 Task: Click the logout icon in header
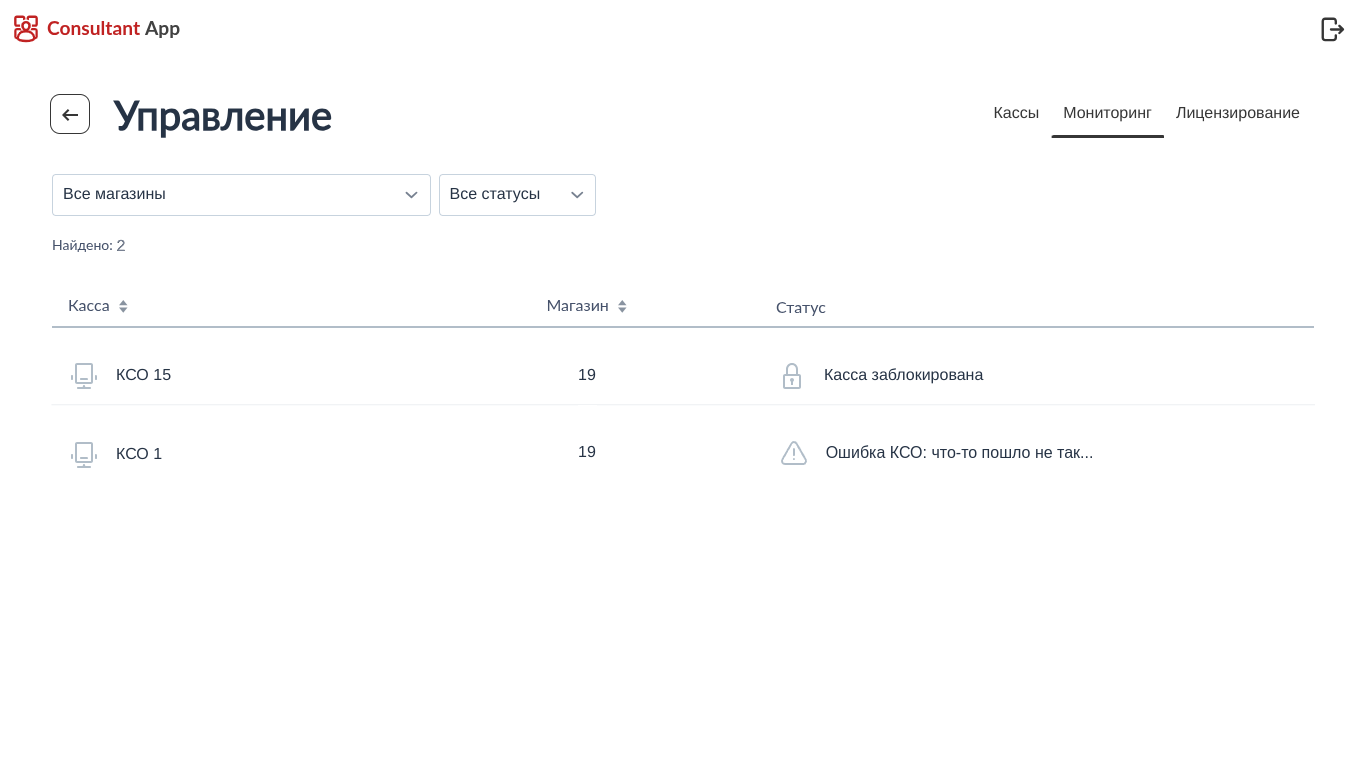click(1332, 29)
